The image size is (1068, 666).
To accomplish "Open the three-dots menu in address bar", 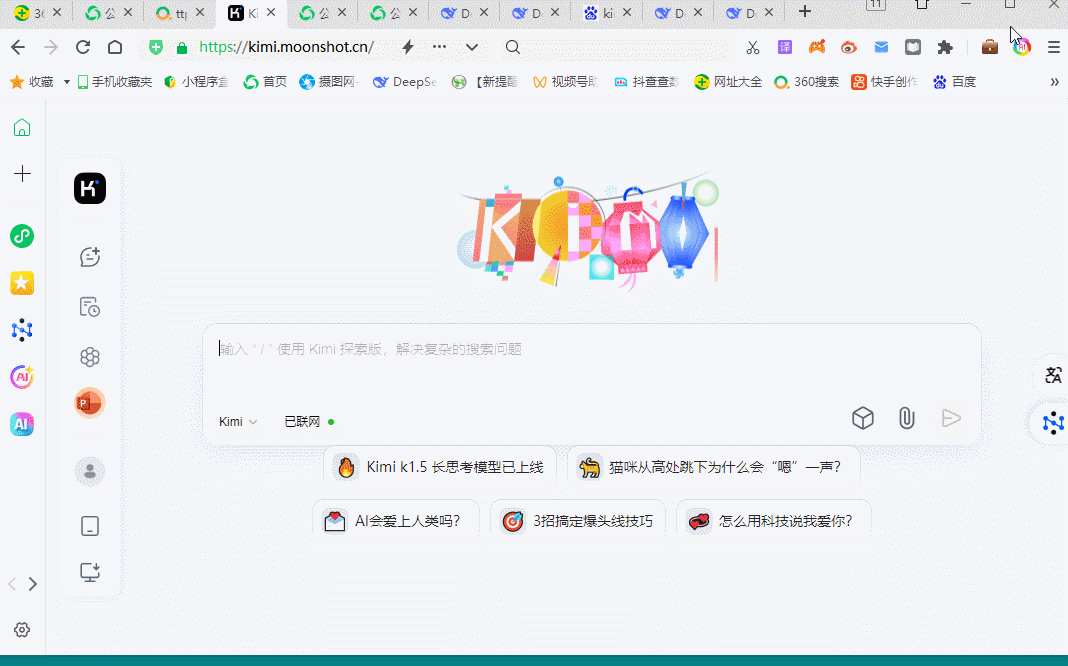I will 439,47.
